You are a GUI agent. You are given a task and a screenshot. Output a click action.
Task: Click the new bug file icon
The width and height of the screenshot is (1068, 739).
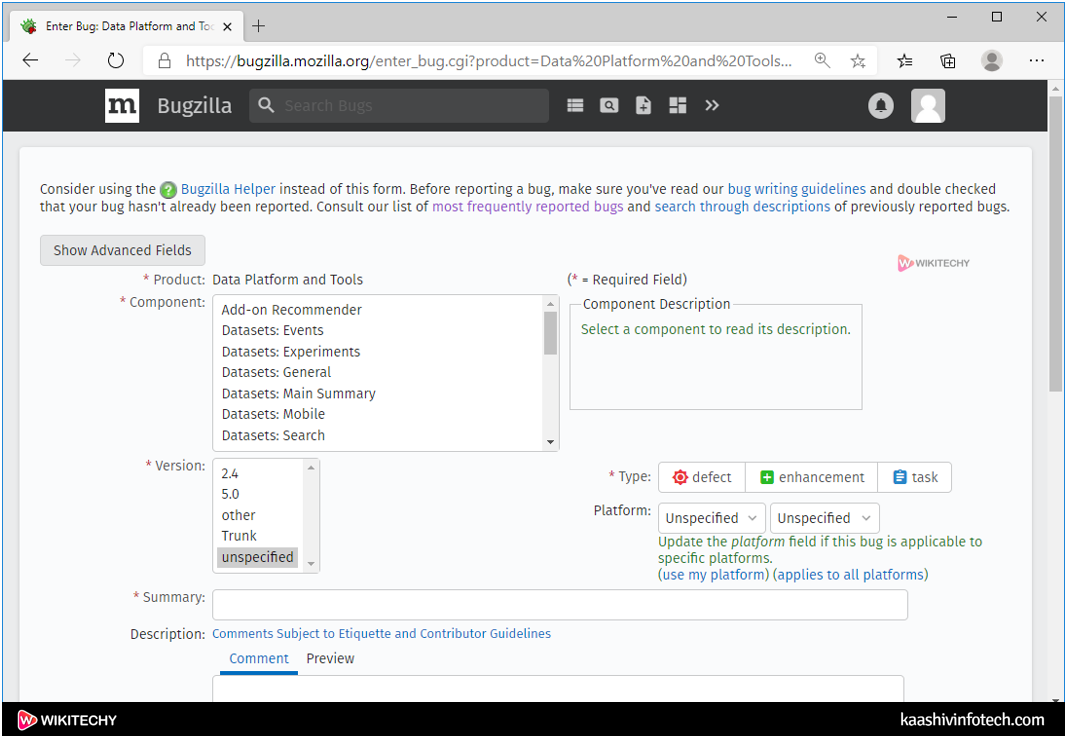[643, 106]
